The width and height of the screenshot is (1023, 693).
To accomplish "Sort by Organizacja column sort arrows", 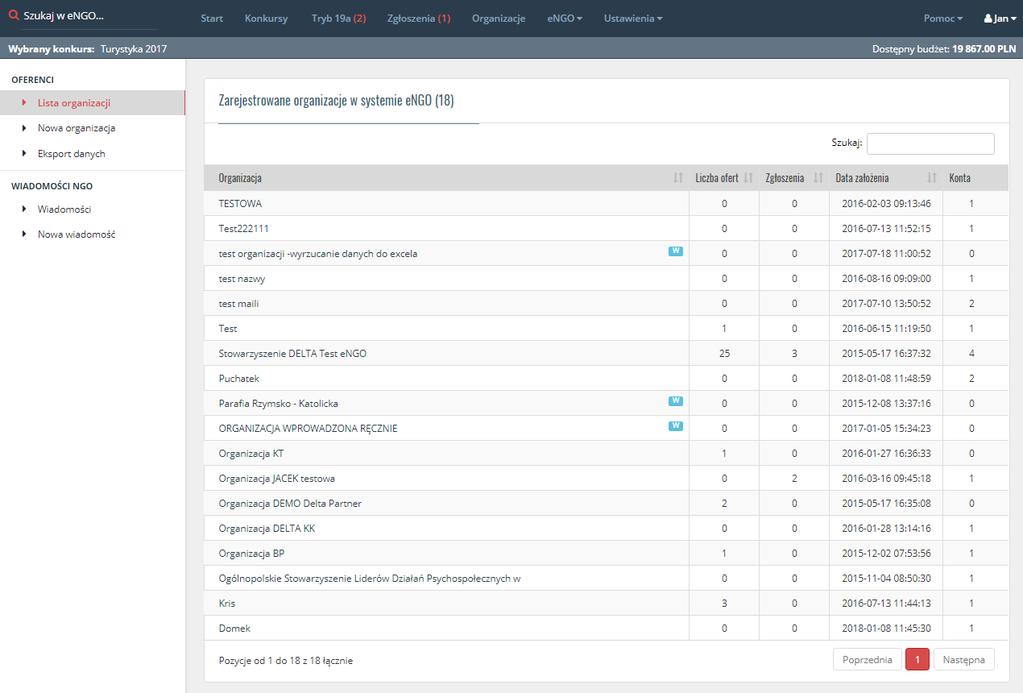I will pyautogui.click(x=678, y=177).
